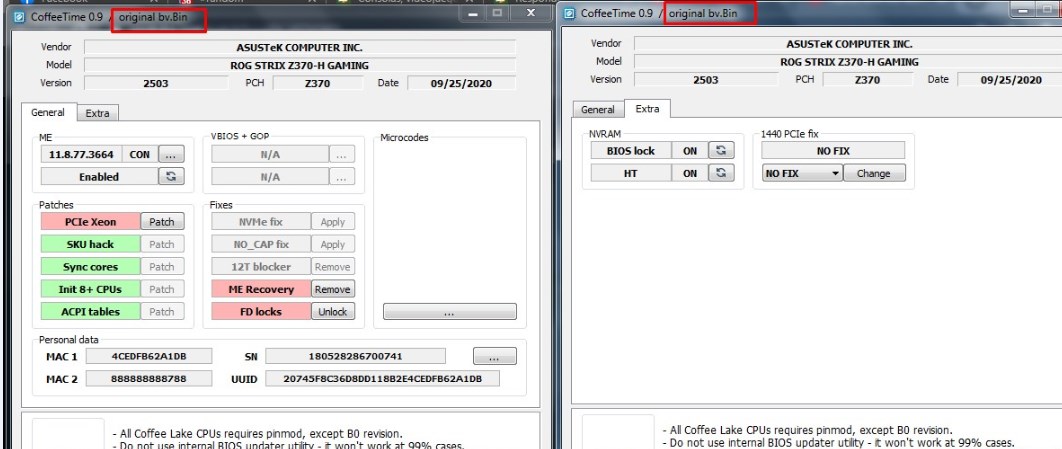The height and width of the screenshot is (449, 1062).
Task: Click NO FIX status field above dropdown
Action: pyautogui.click(x=833, y=150)
